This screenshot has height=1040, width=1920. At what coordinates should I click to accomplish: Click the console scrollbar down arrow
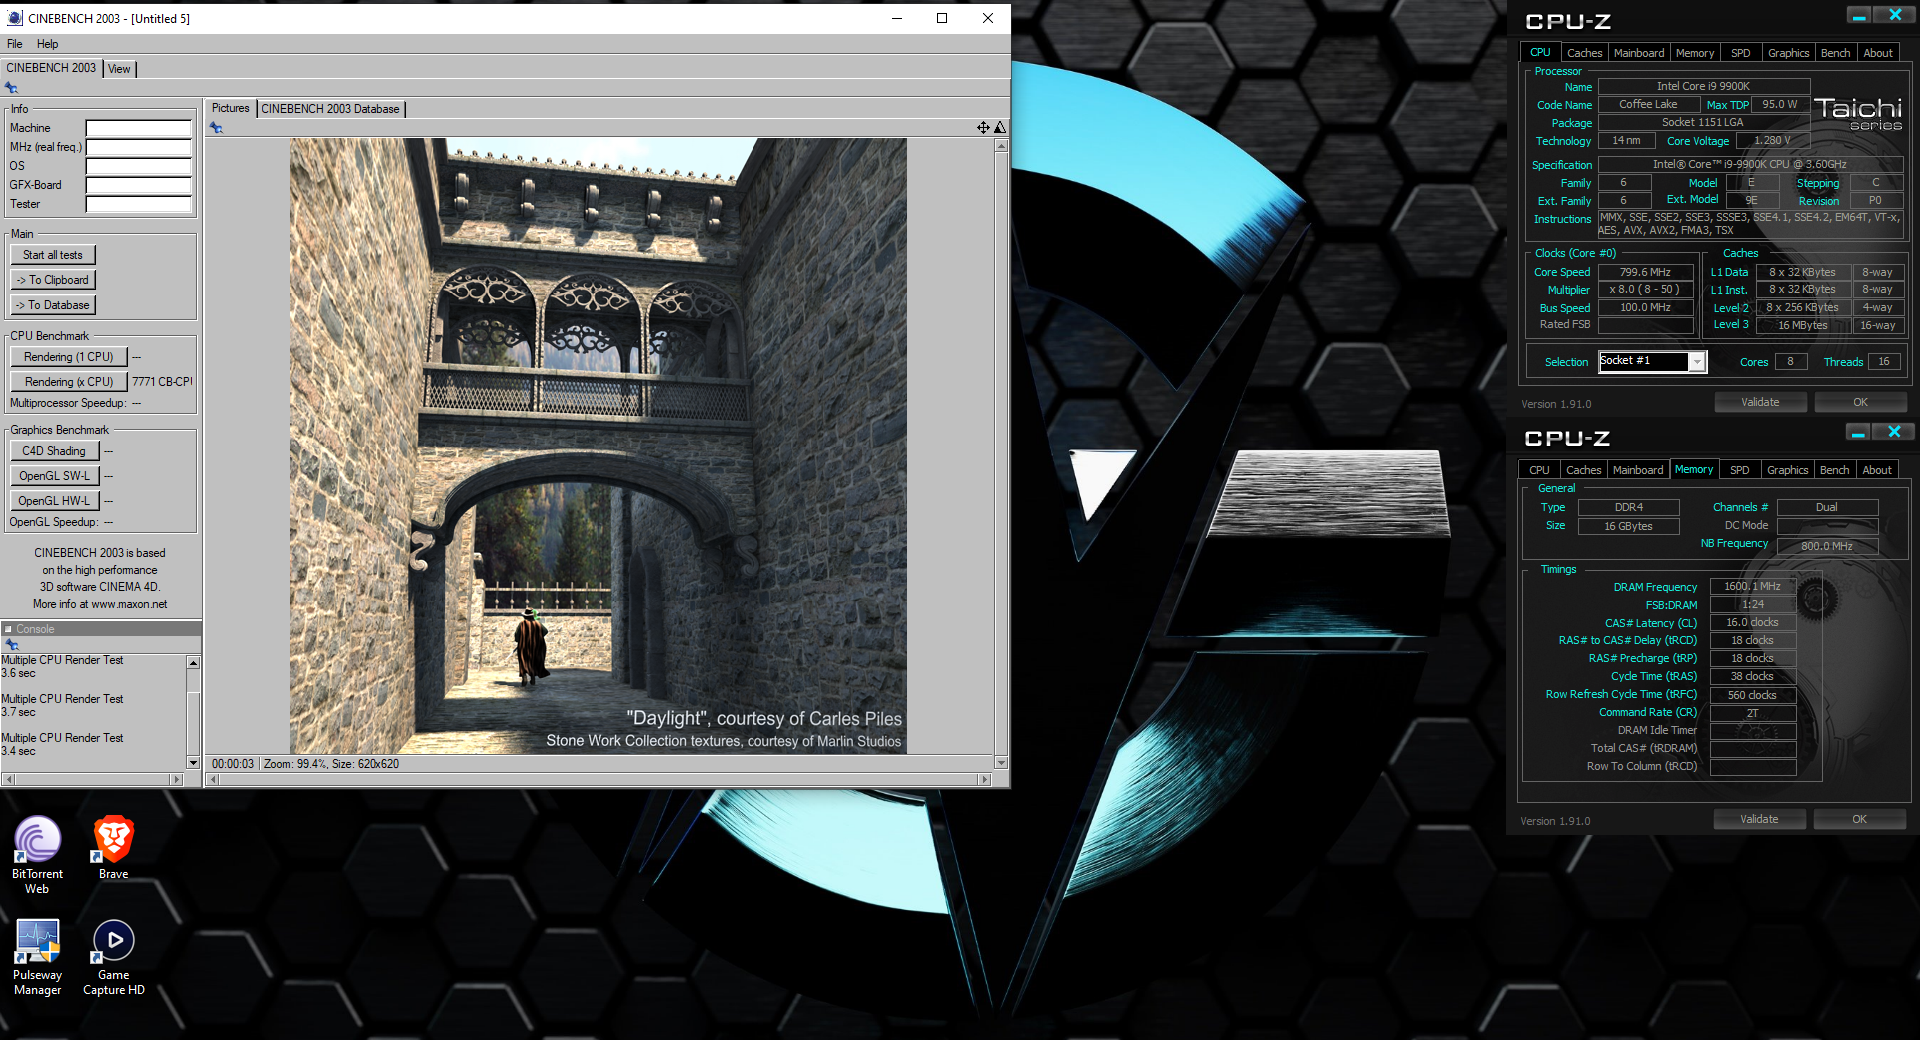coord(193,763)
